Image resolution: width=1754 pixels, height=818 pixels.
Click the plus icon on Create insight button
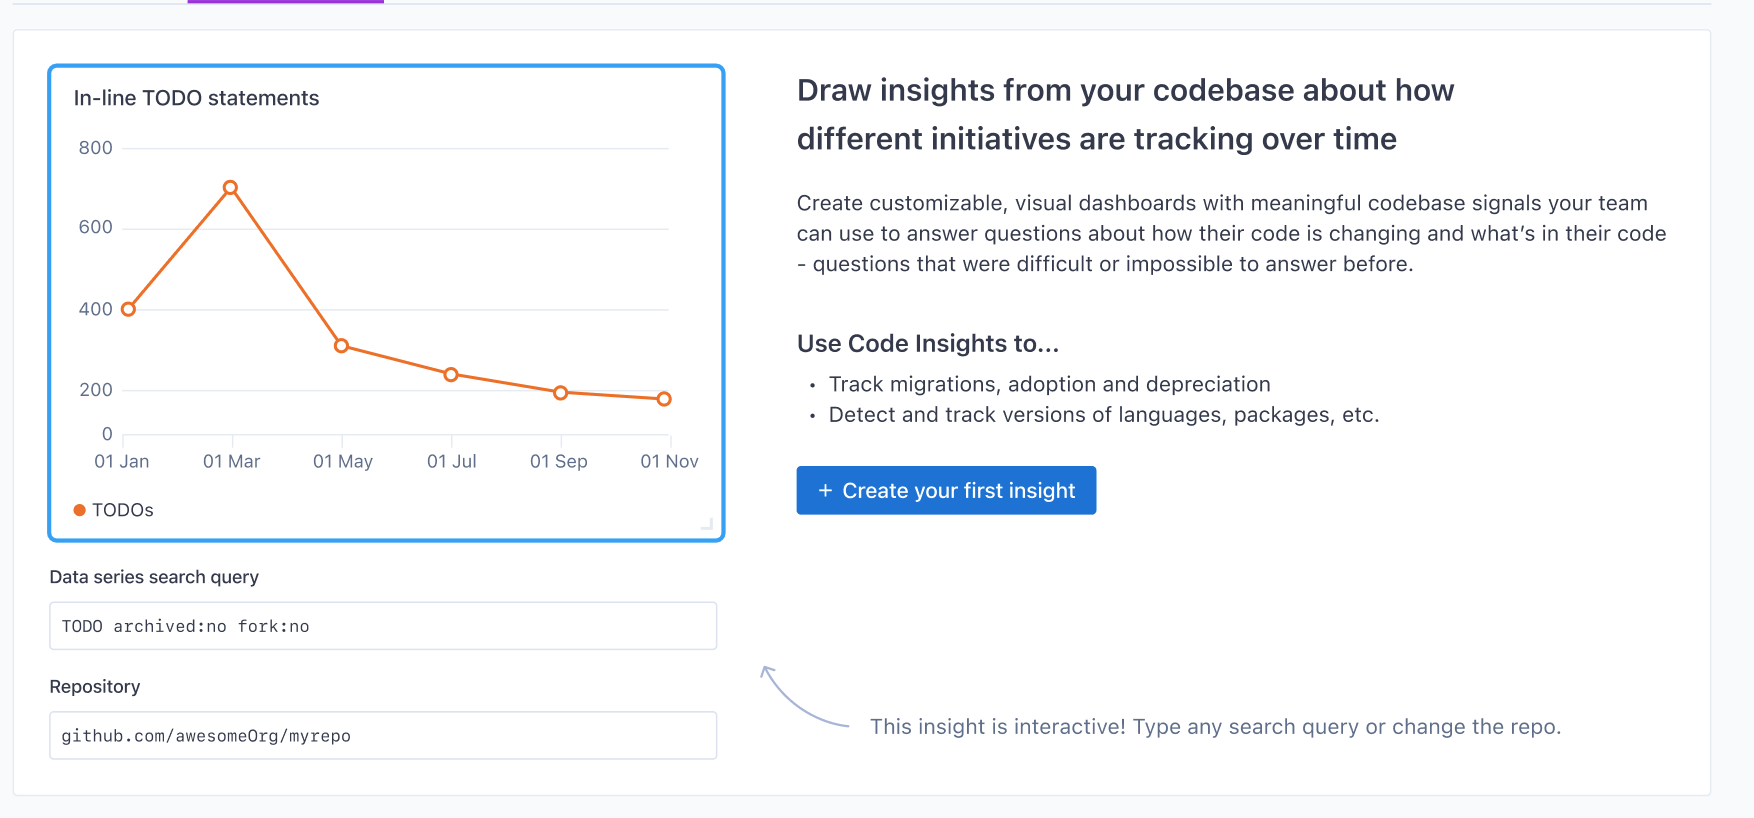825,491
